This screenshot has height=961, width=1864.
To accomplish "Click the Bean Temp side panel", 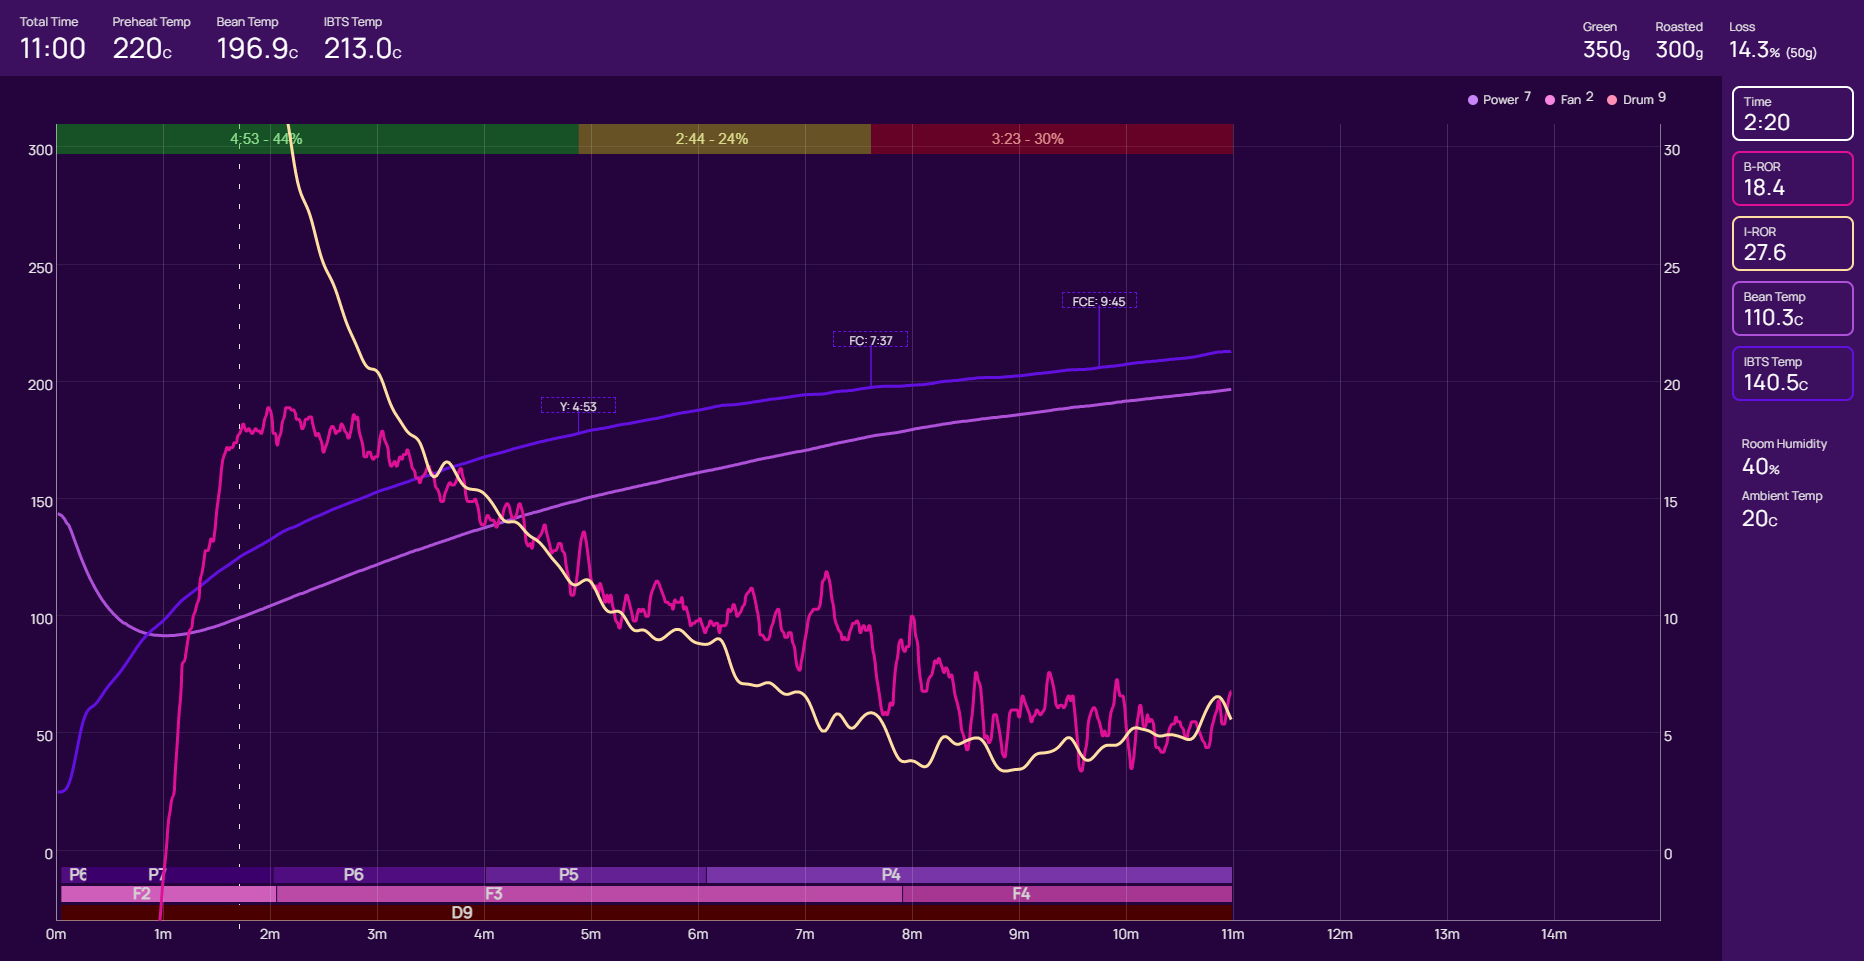I will pyautogui.click(x=1792, y=308).
